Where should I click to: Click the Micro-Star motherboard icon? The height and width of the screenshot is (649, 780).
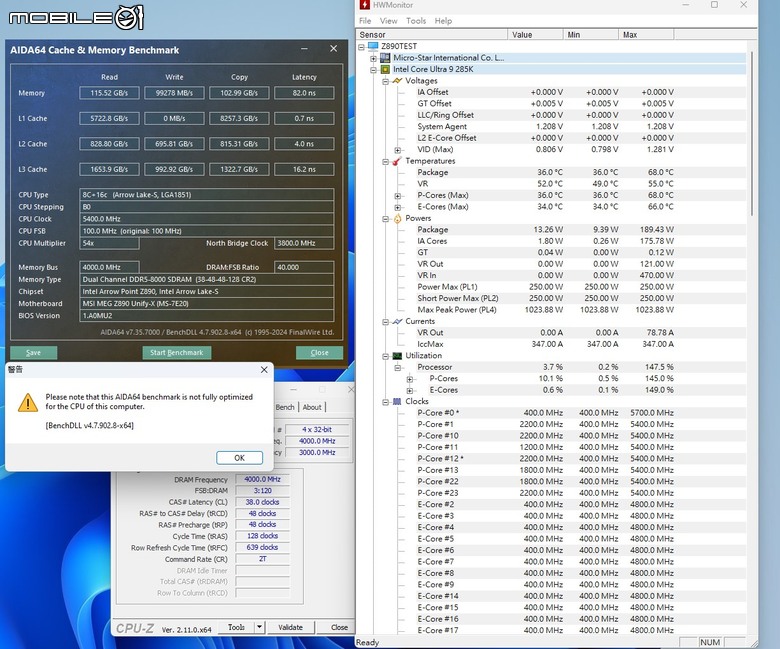[x=385, y=58]
